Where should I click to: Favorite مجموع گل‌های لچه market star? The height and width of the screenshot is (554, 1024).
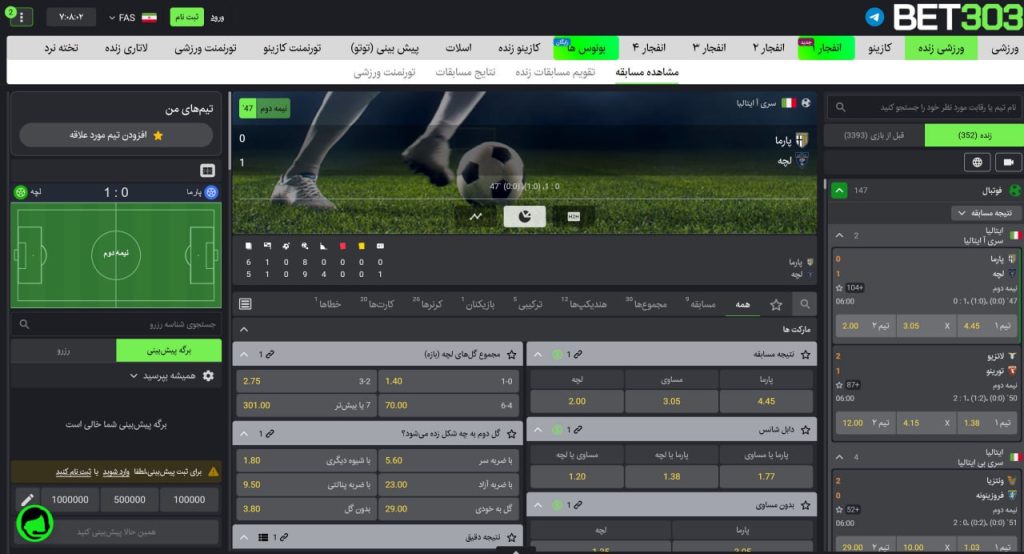(511, 354)
